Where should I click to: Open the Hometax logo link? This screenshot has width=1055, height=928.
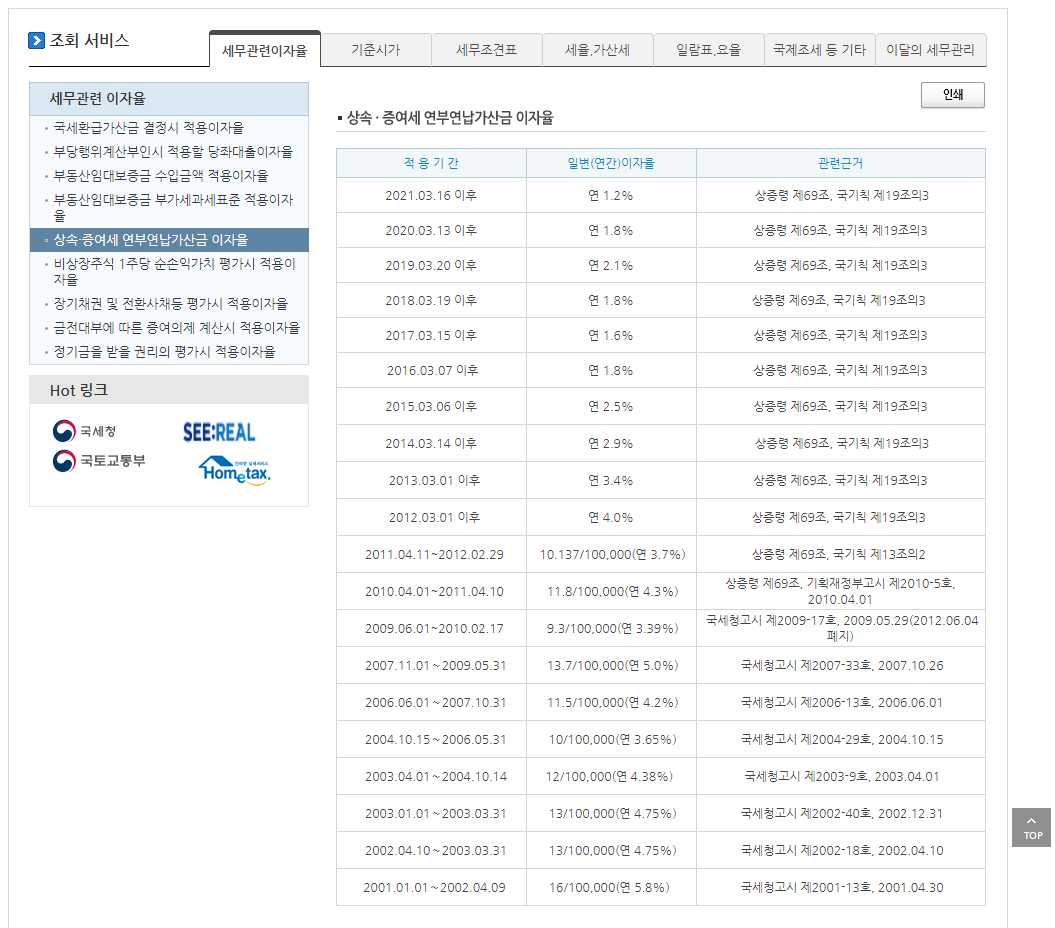235,470
